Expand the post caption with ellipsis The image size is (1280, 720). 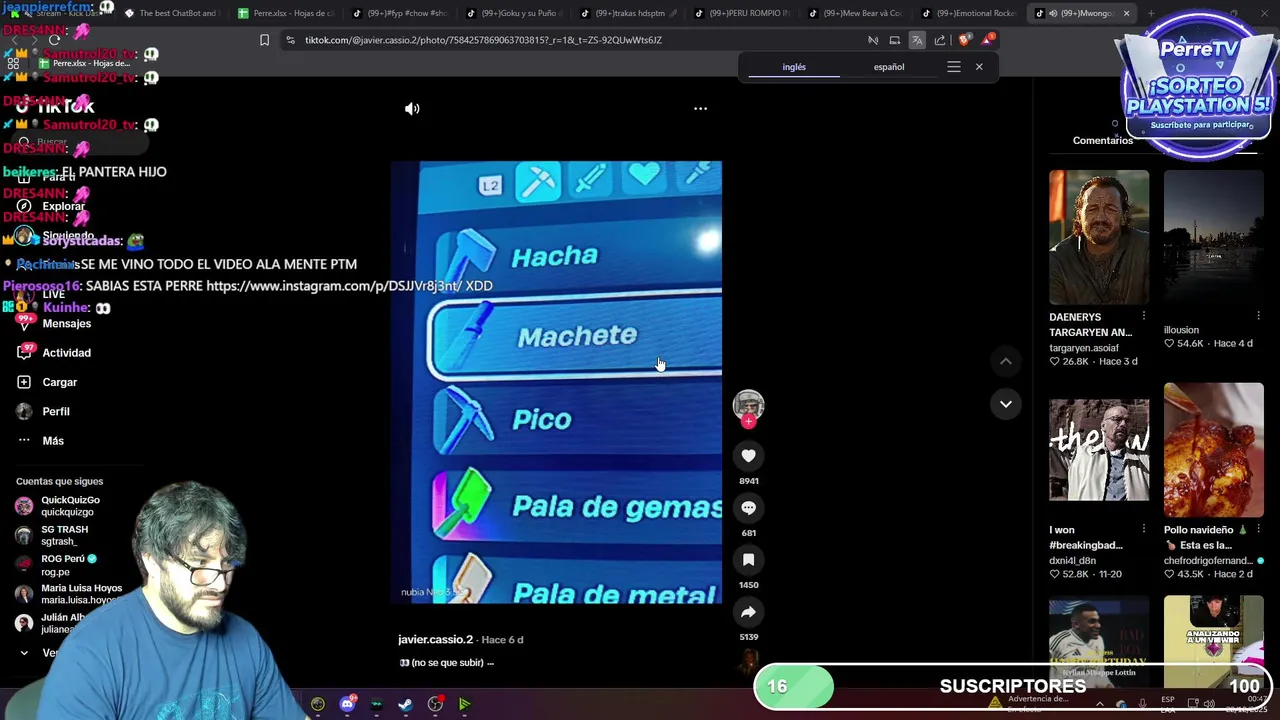[490, 663]
